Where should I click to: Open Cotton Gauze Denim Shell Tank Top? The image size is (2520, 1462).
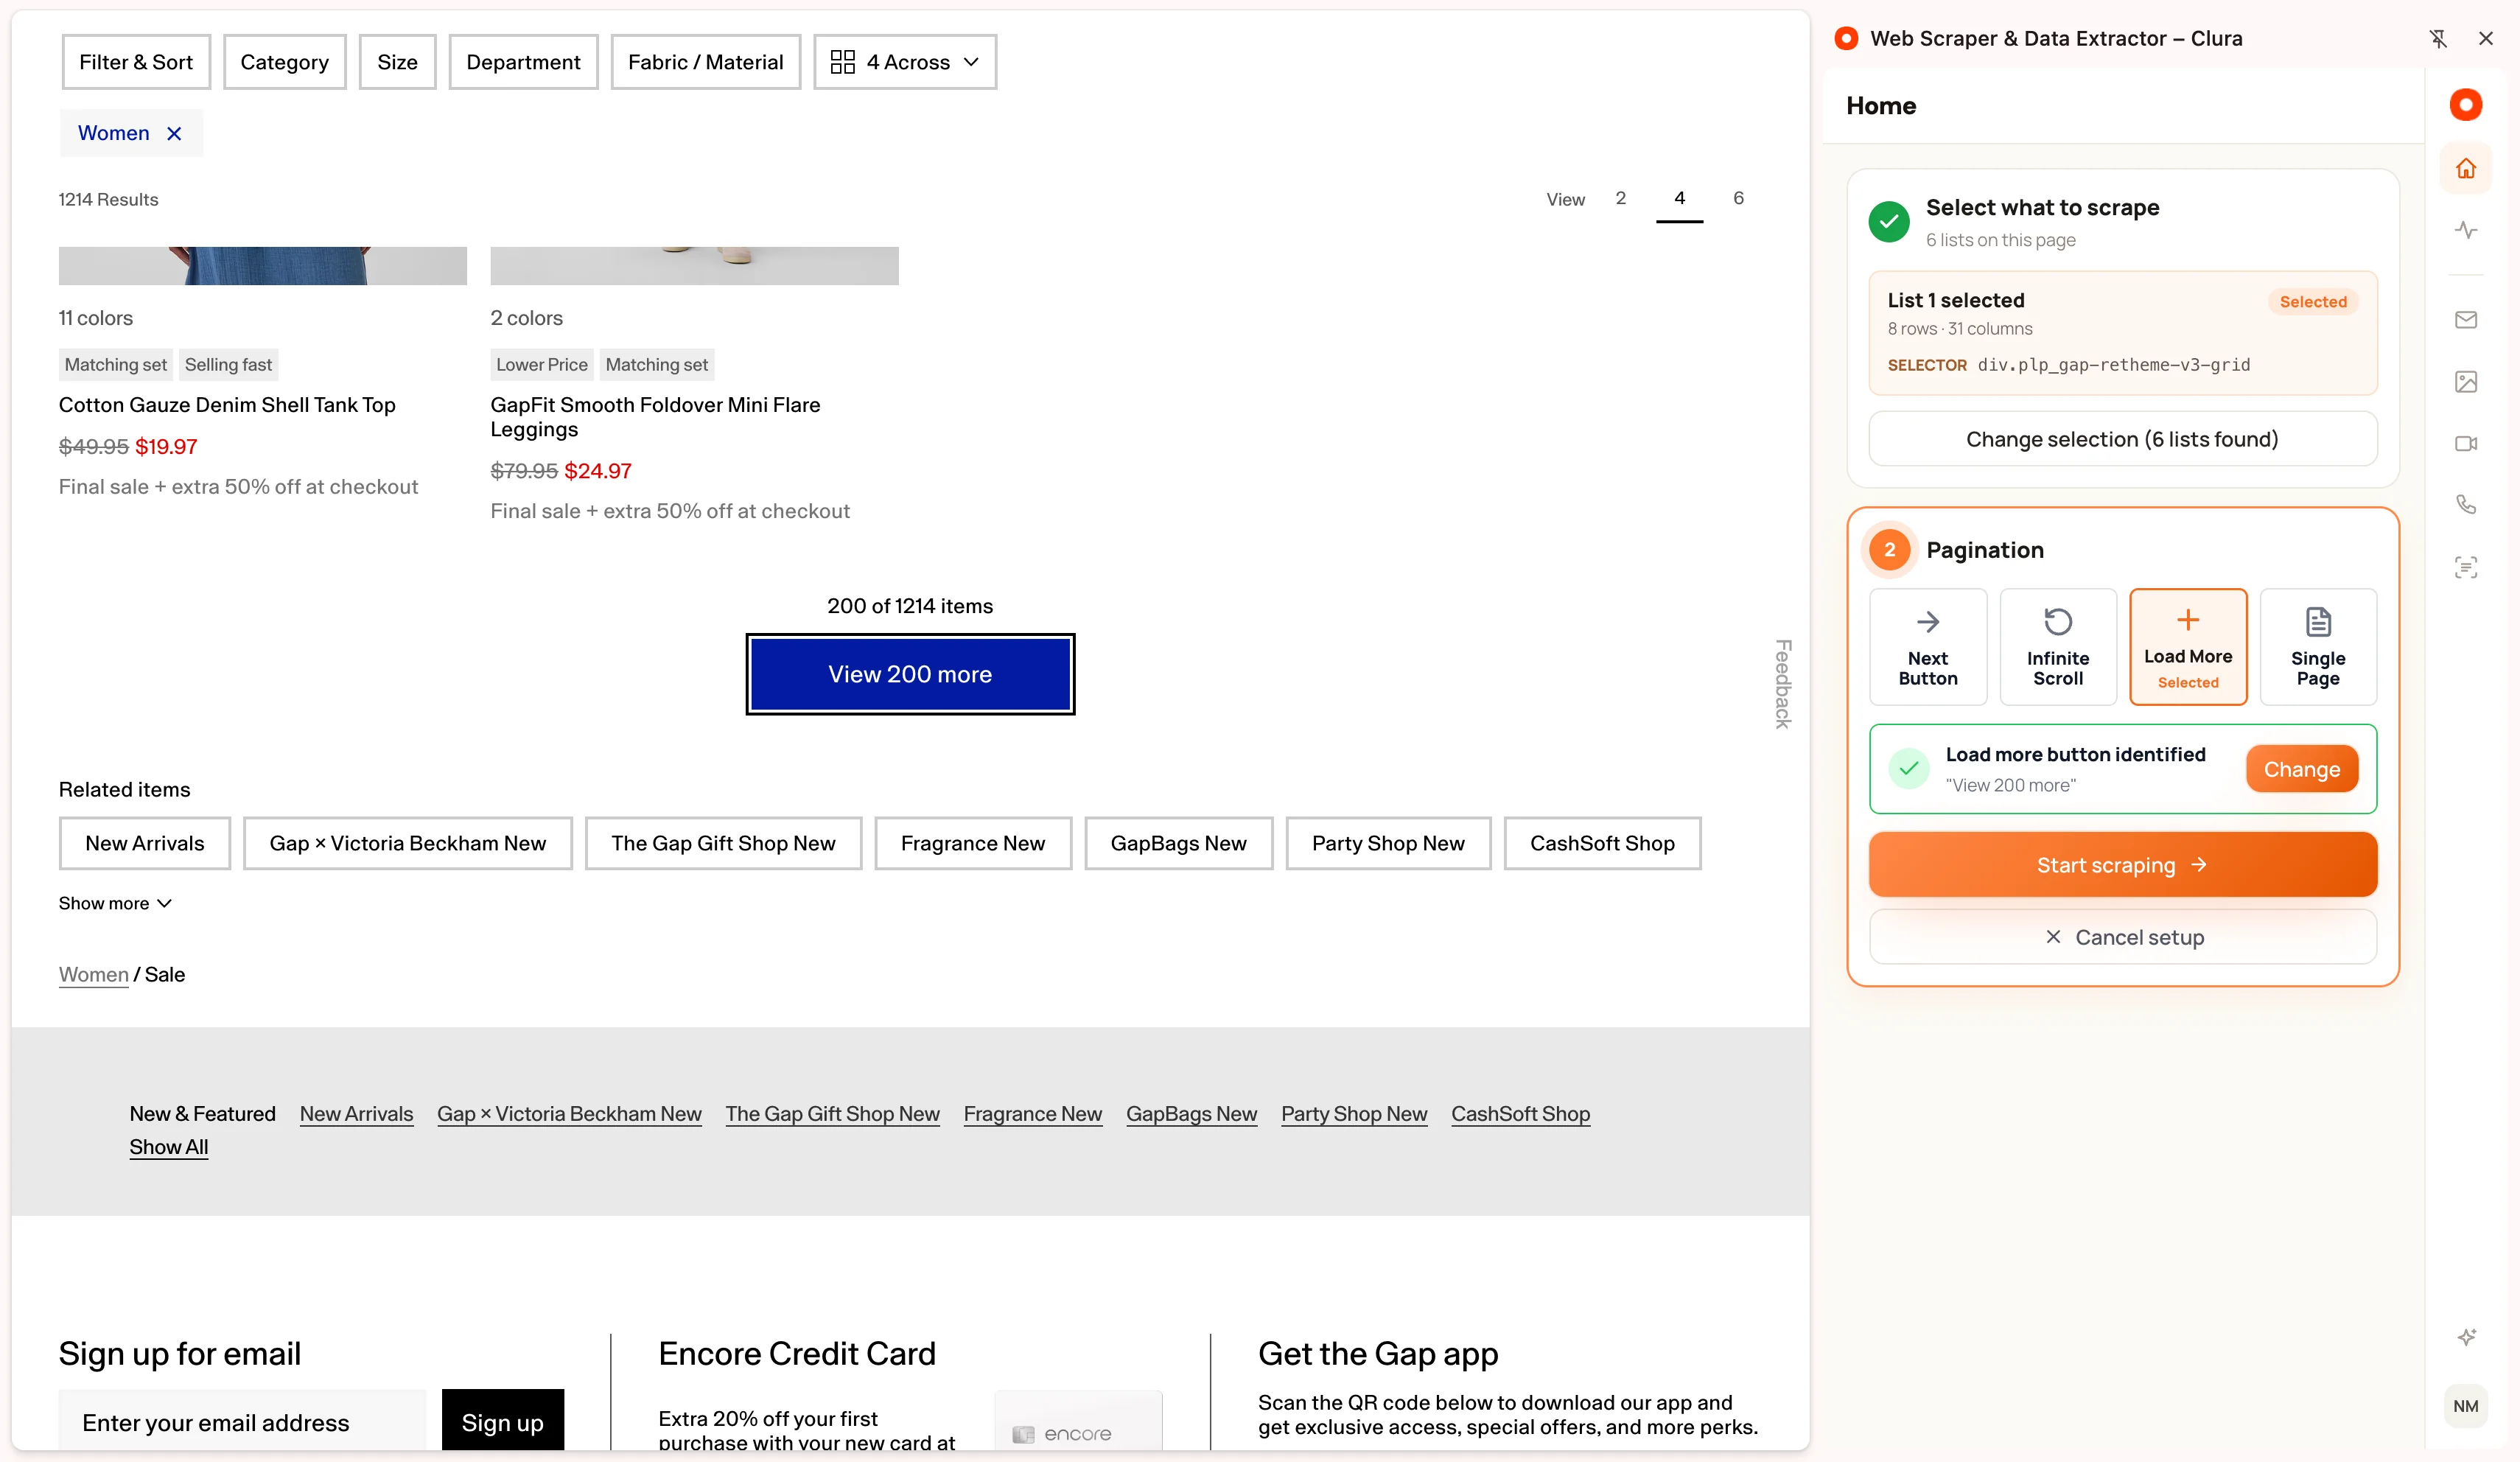coord(227,405)
